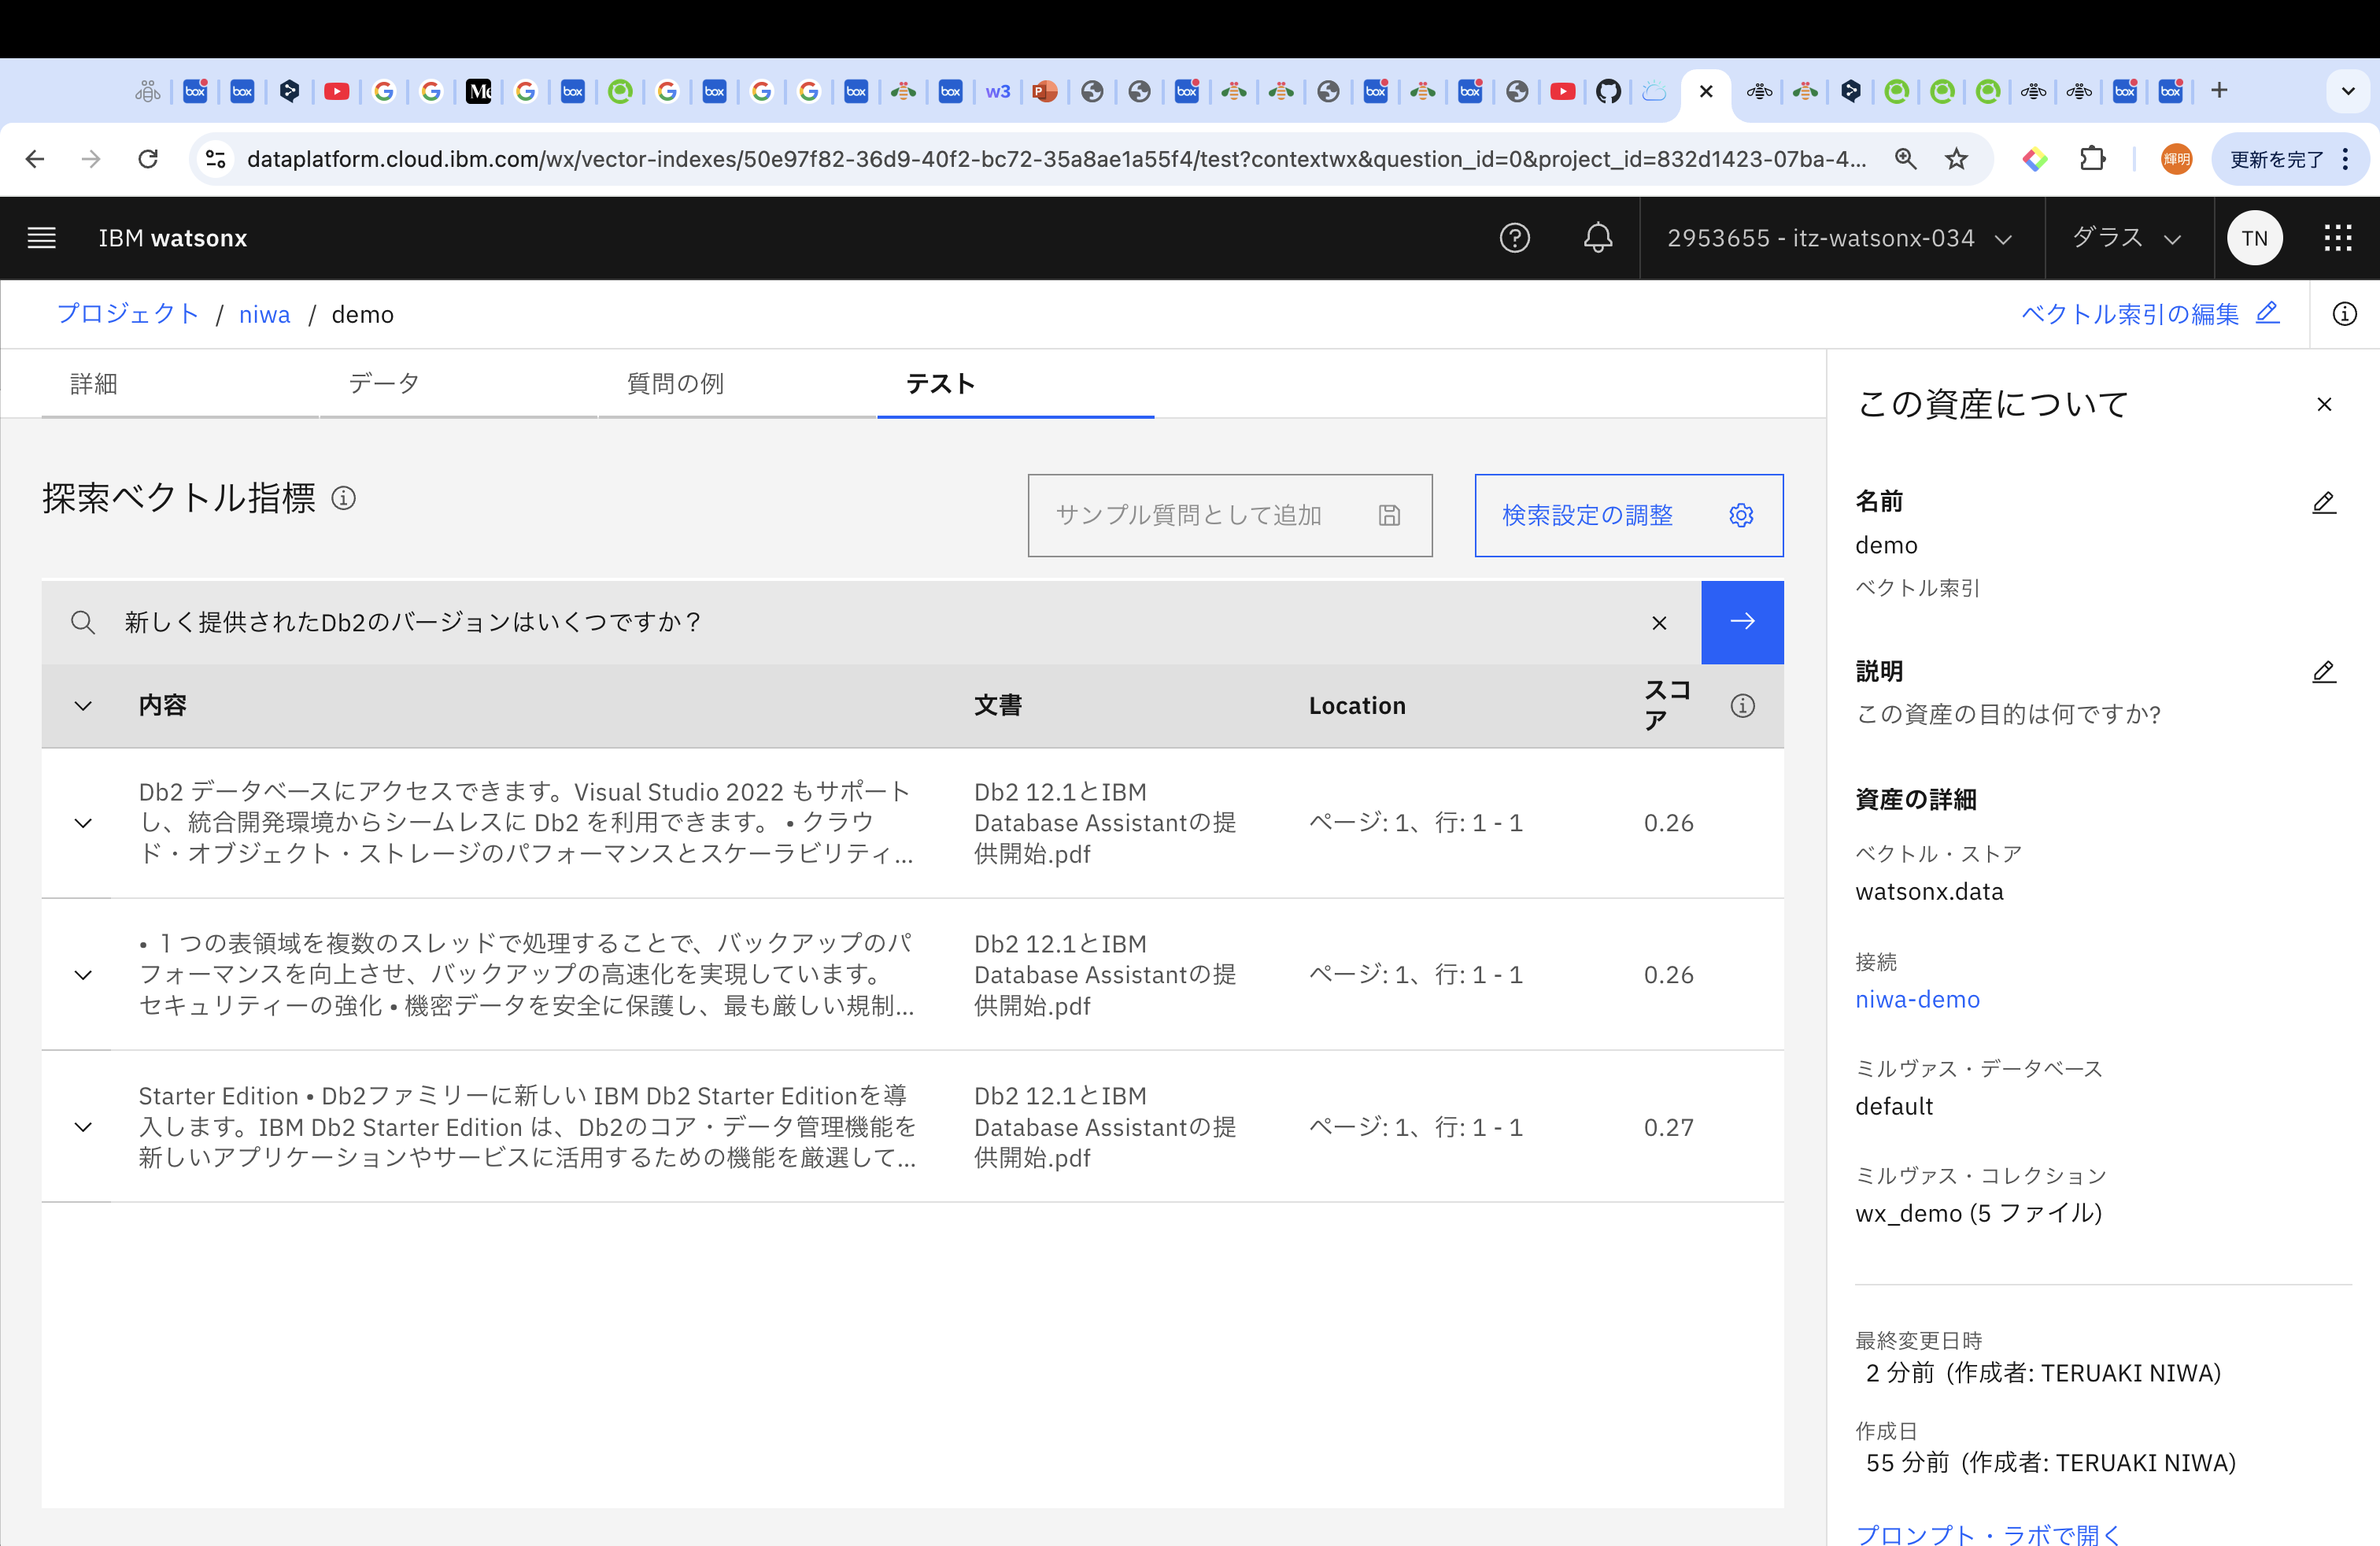Click the score column info icon
2380x1546 pixels.
[x=1742, y=706]
